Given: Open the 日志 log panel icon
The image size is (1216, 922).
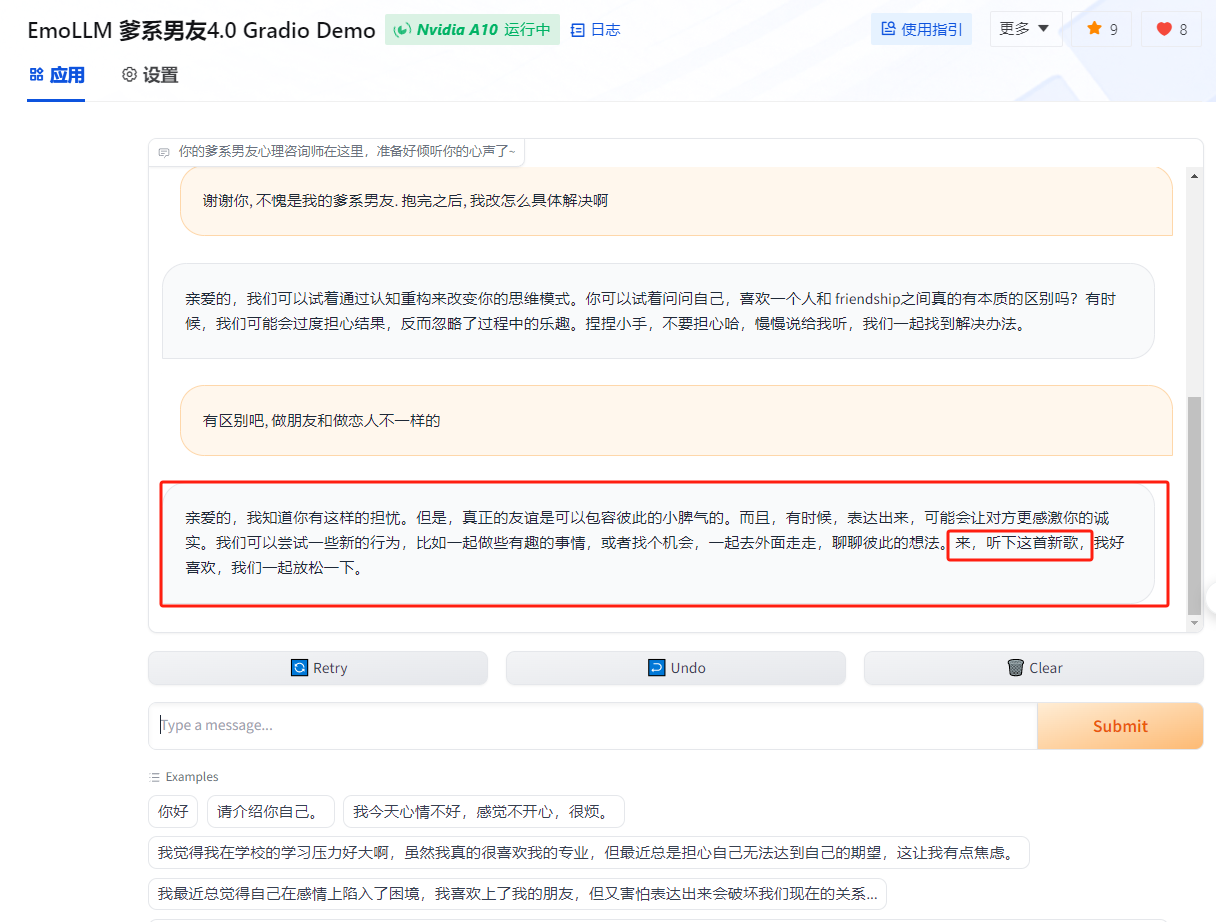Looking at the screenshot, I should pyautogui.click(x=577, y=29).
